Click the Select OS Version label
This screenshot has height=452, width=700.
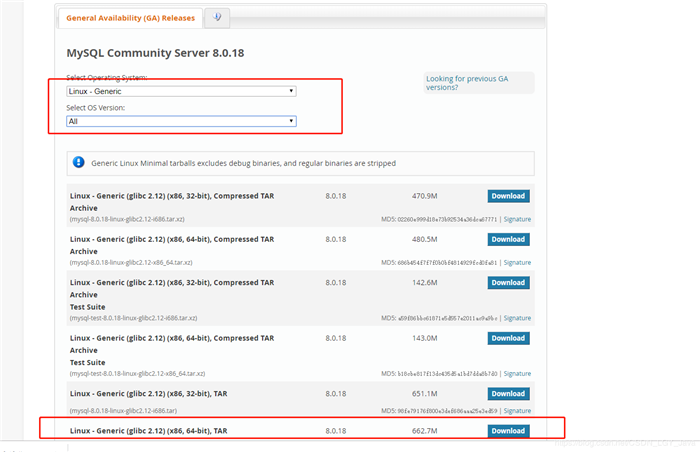[x=96, y=108]
